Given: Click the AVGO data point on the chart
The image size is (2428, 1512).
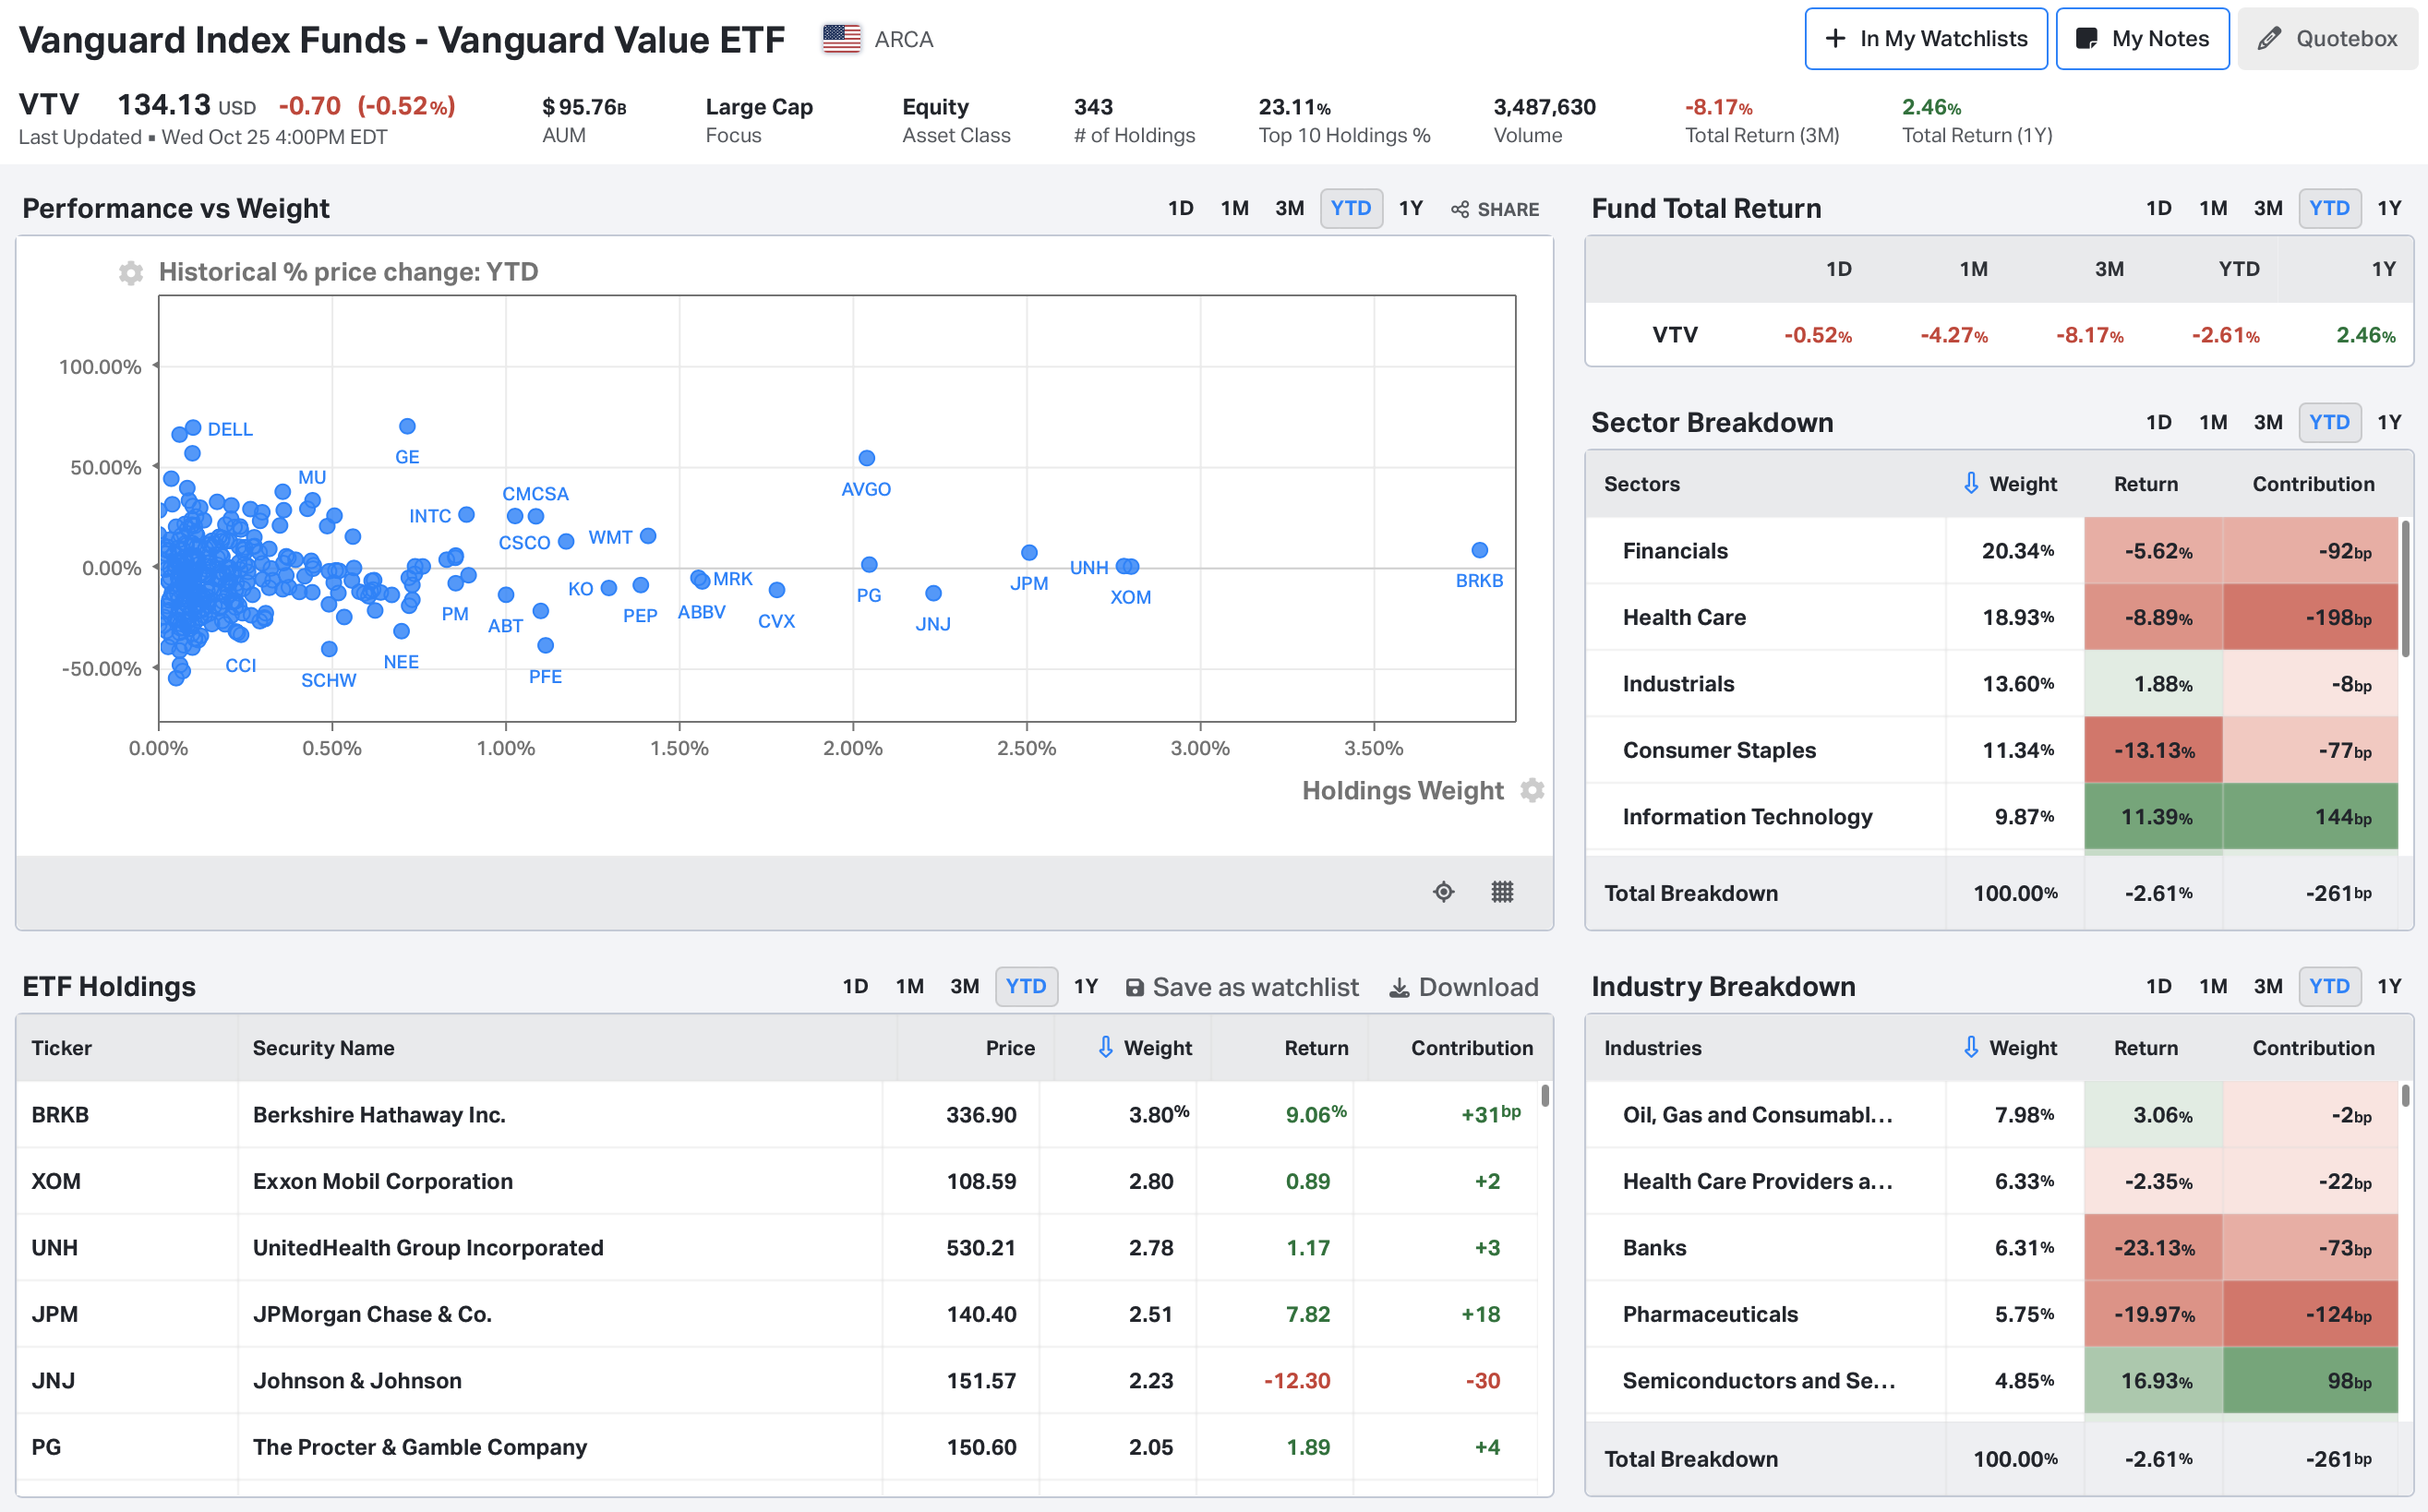Looking at the screenshot, I should [866, 458].
